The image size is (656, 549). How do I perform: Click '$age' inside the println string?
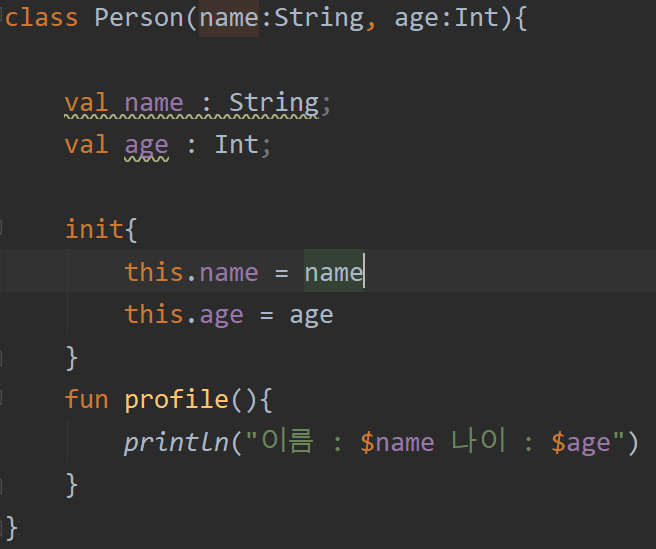[581, 444]
